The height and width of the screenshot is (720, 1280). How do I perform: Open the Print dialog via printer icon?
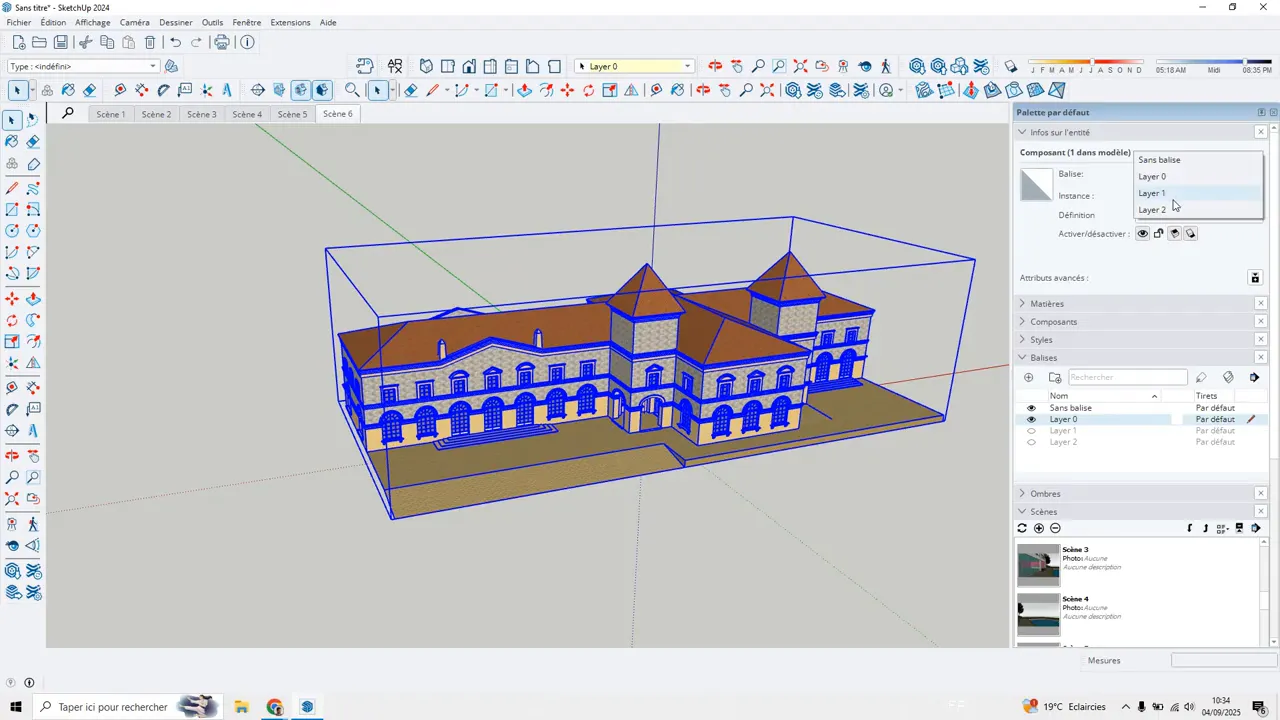pos(221,42)
